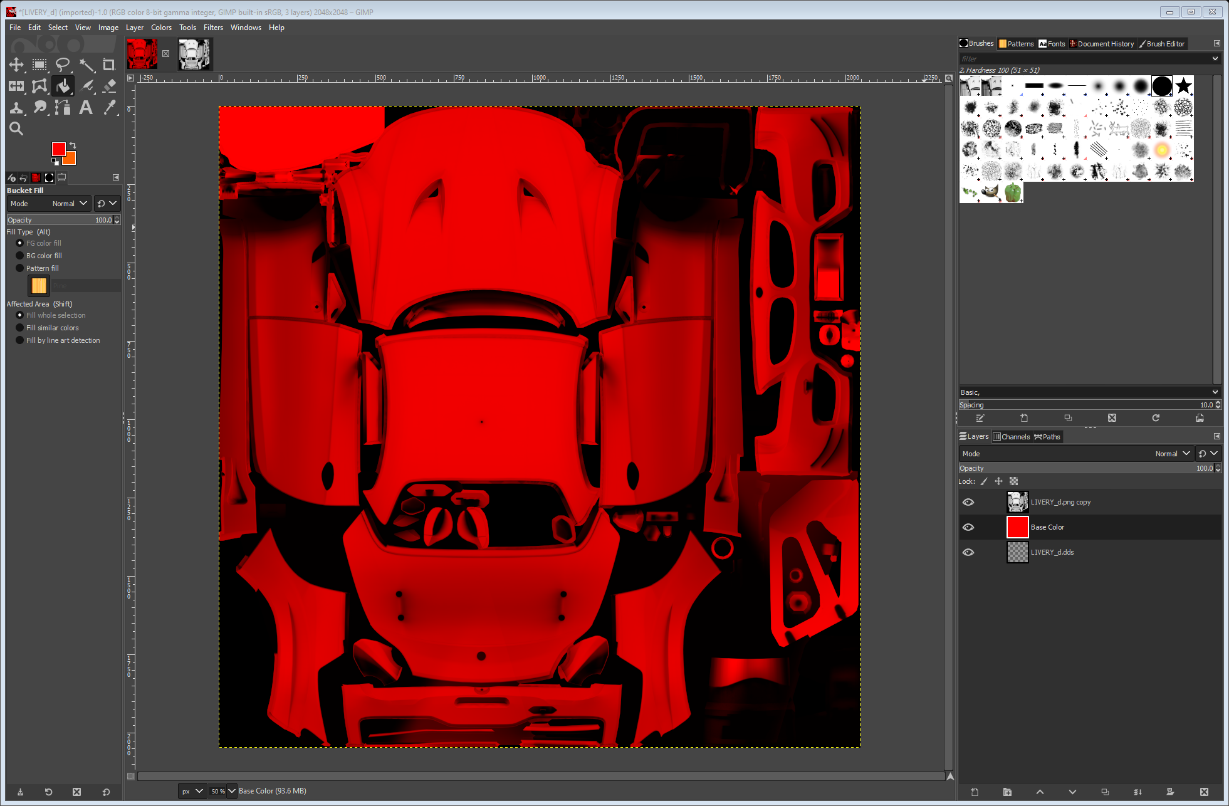This screenshot has width=1229, height=806.
Task: Hide the LIVERY_d.dds layer
Action: pyautogui.click(x=968, y=552)
